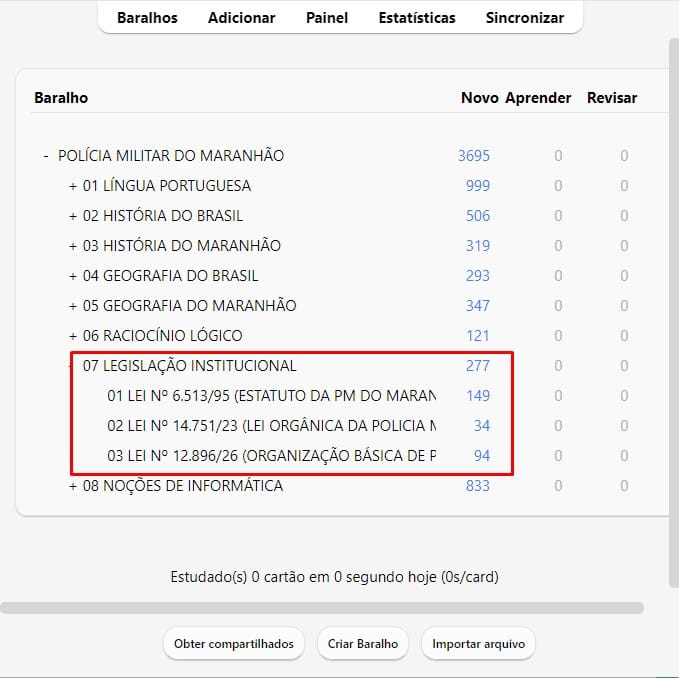The width and height of the screenshot is (679, 678).
Task: Collapse the POLÍCIA MILITAR DO MARANHÃO deck
Action: [46, 155]
